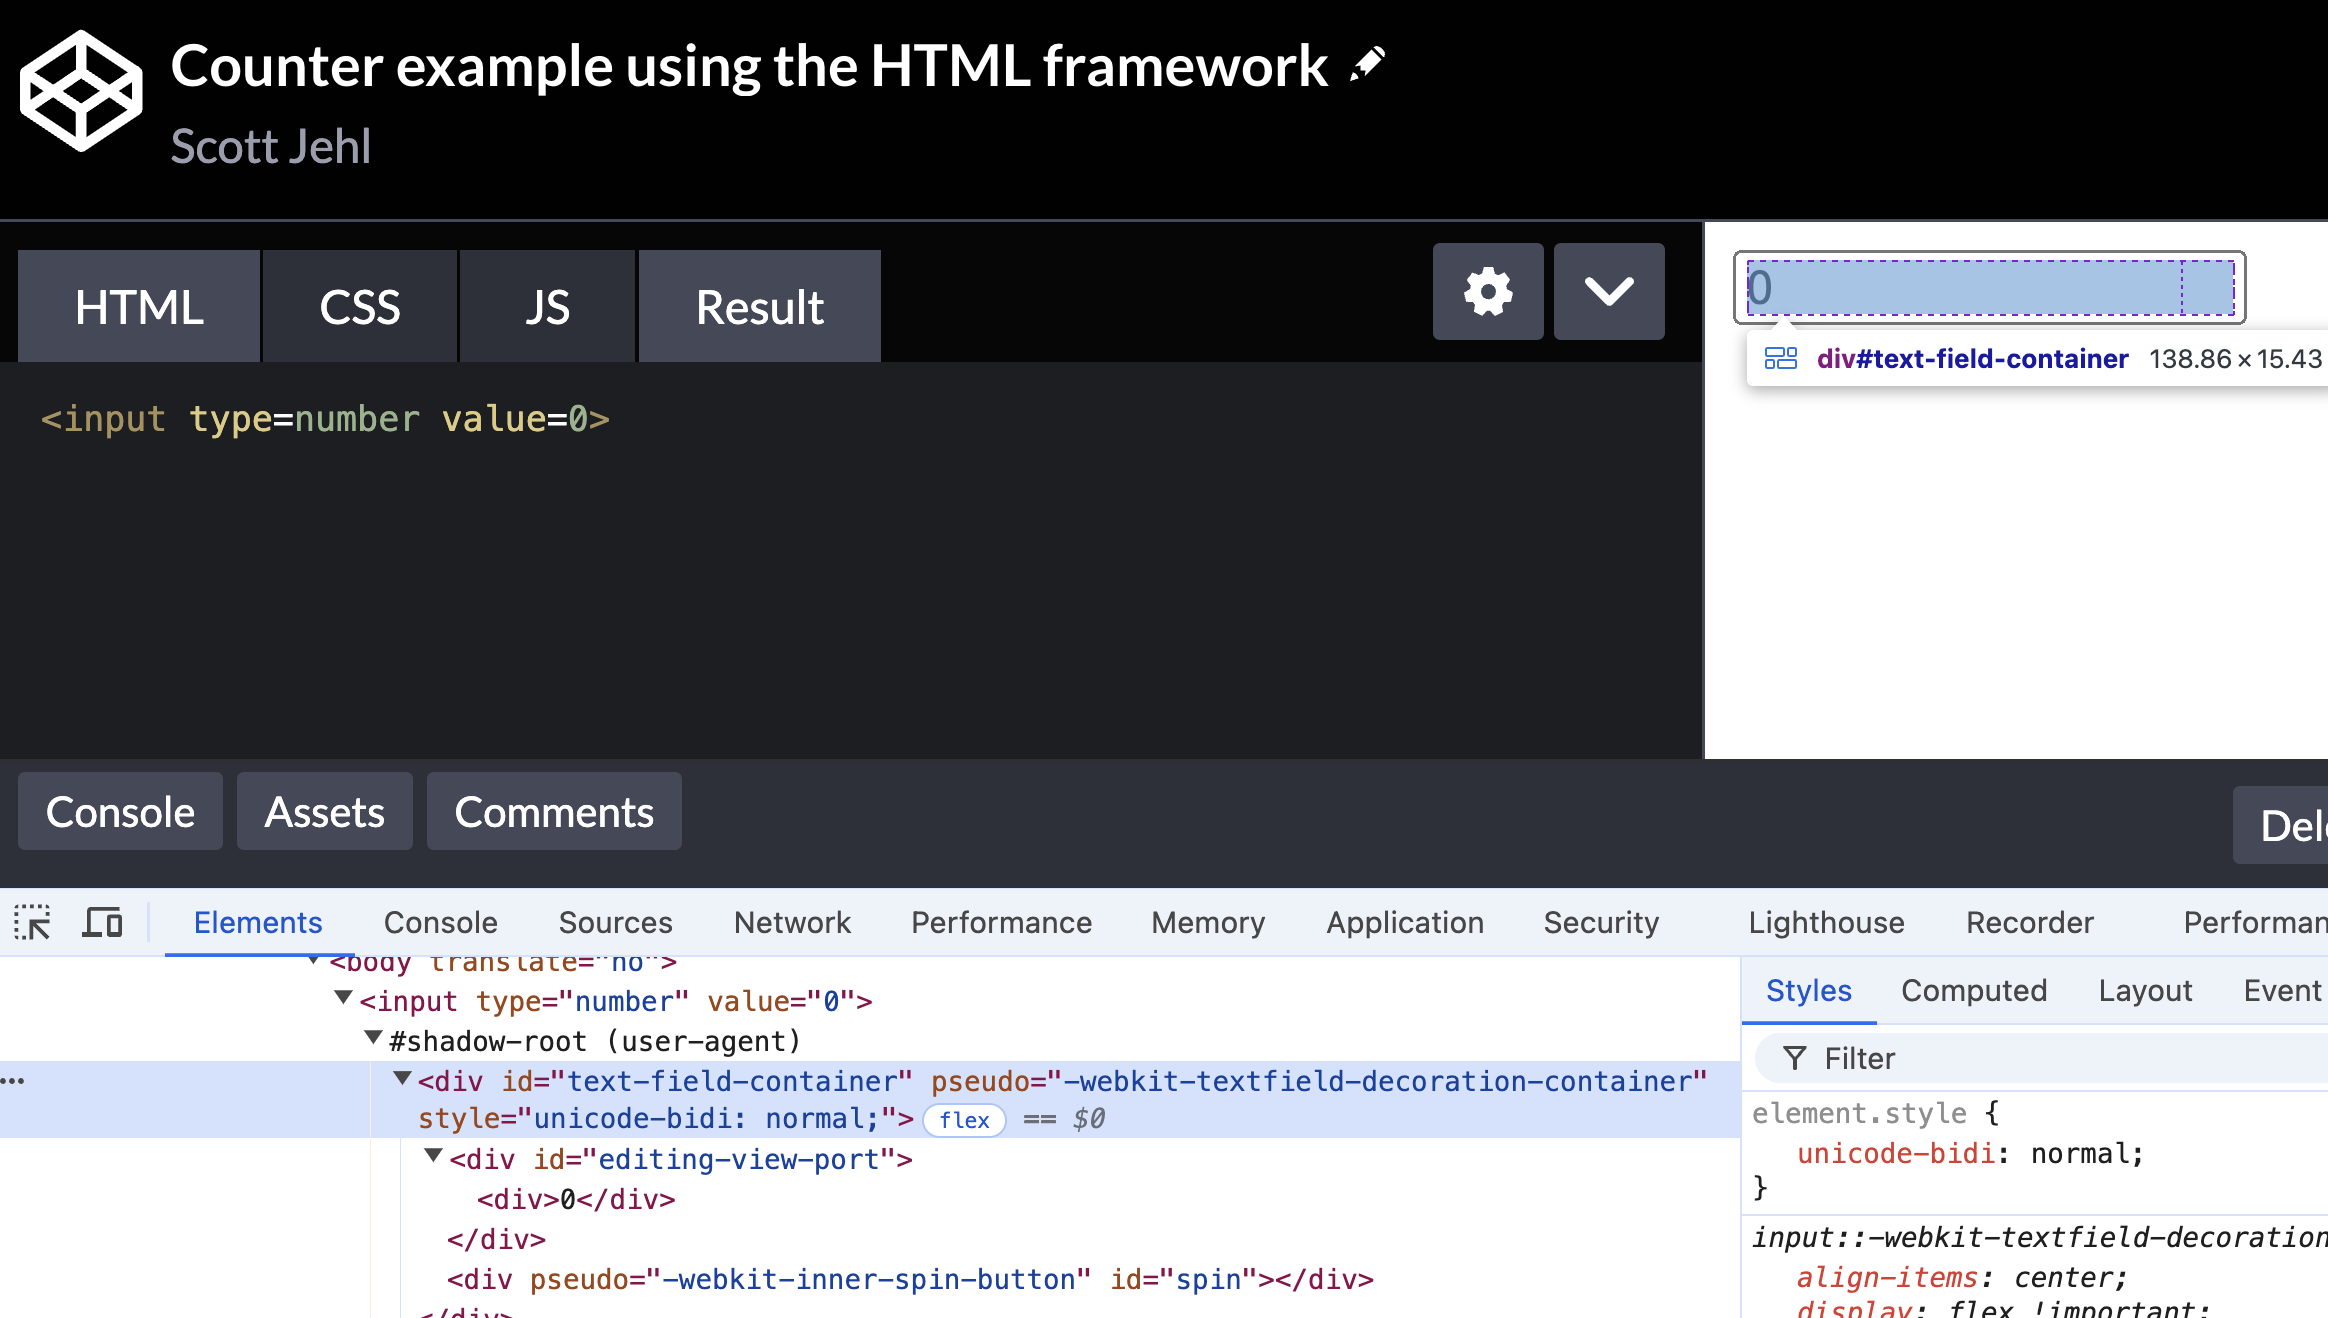Click the normal value of unicode-bidi
Image resolution: width=2328 pixels, height=1318 pixels.
[x=2080, y=1153]
